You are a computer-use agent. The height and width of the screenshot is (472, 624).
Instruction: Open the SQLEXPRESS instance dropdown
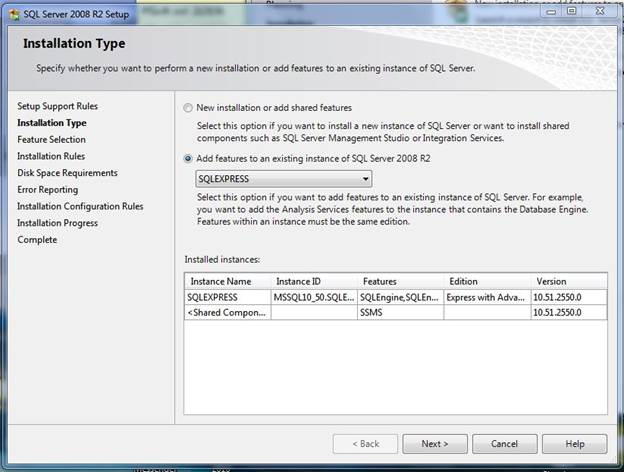(x=284, y=179)
